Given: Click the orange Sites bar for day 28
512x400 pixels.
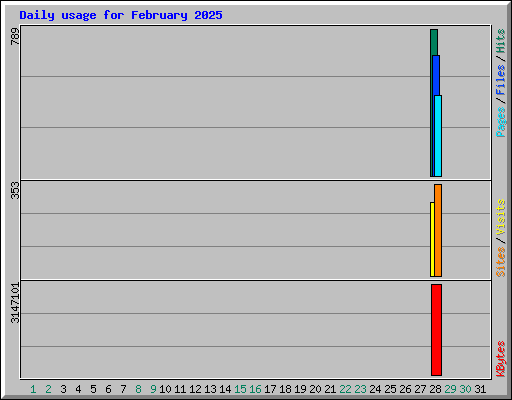Looking at the screenshot, I should coord(438,230).
